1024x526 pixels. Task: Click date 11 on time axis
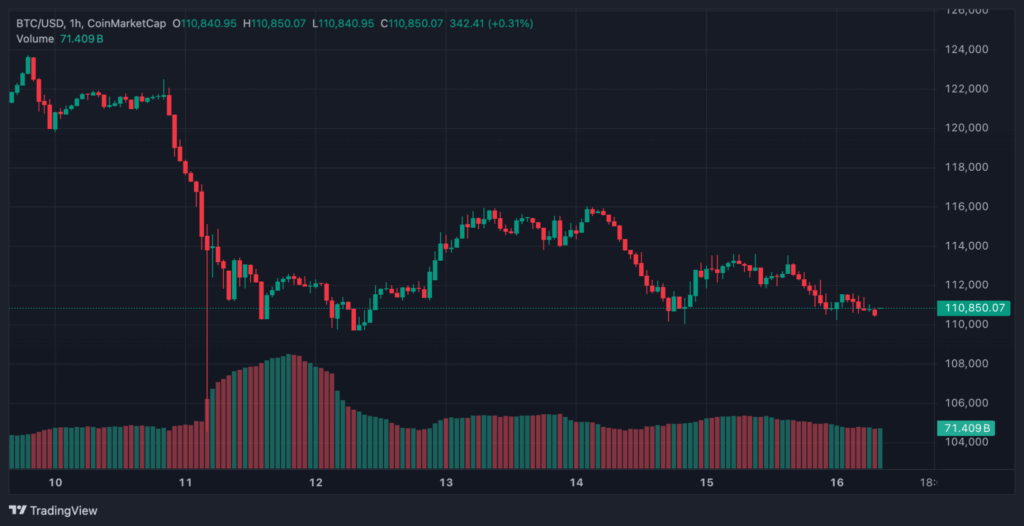click(185, 482)
